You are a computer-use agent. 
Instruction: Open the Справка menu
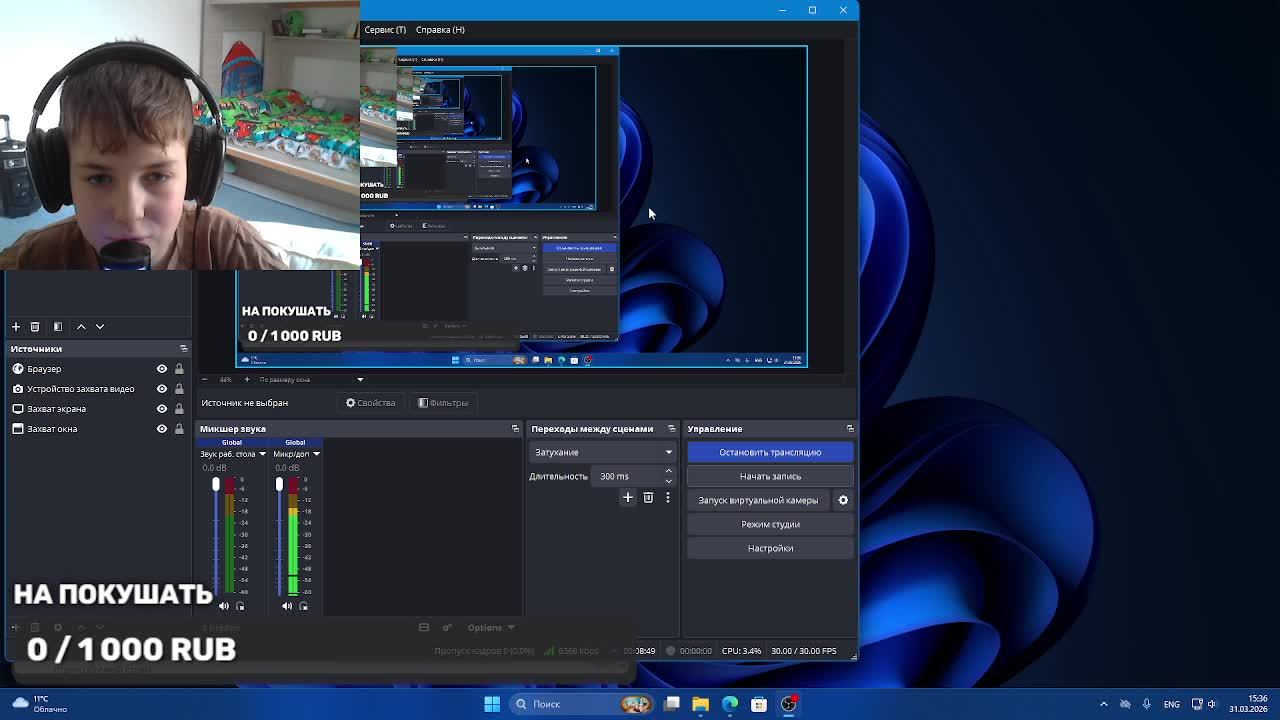pyautogui.click(x=440, y=30)
